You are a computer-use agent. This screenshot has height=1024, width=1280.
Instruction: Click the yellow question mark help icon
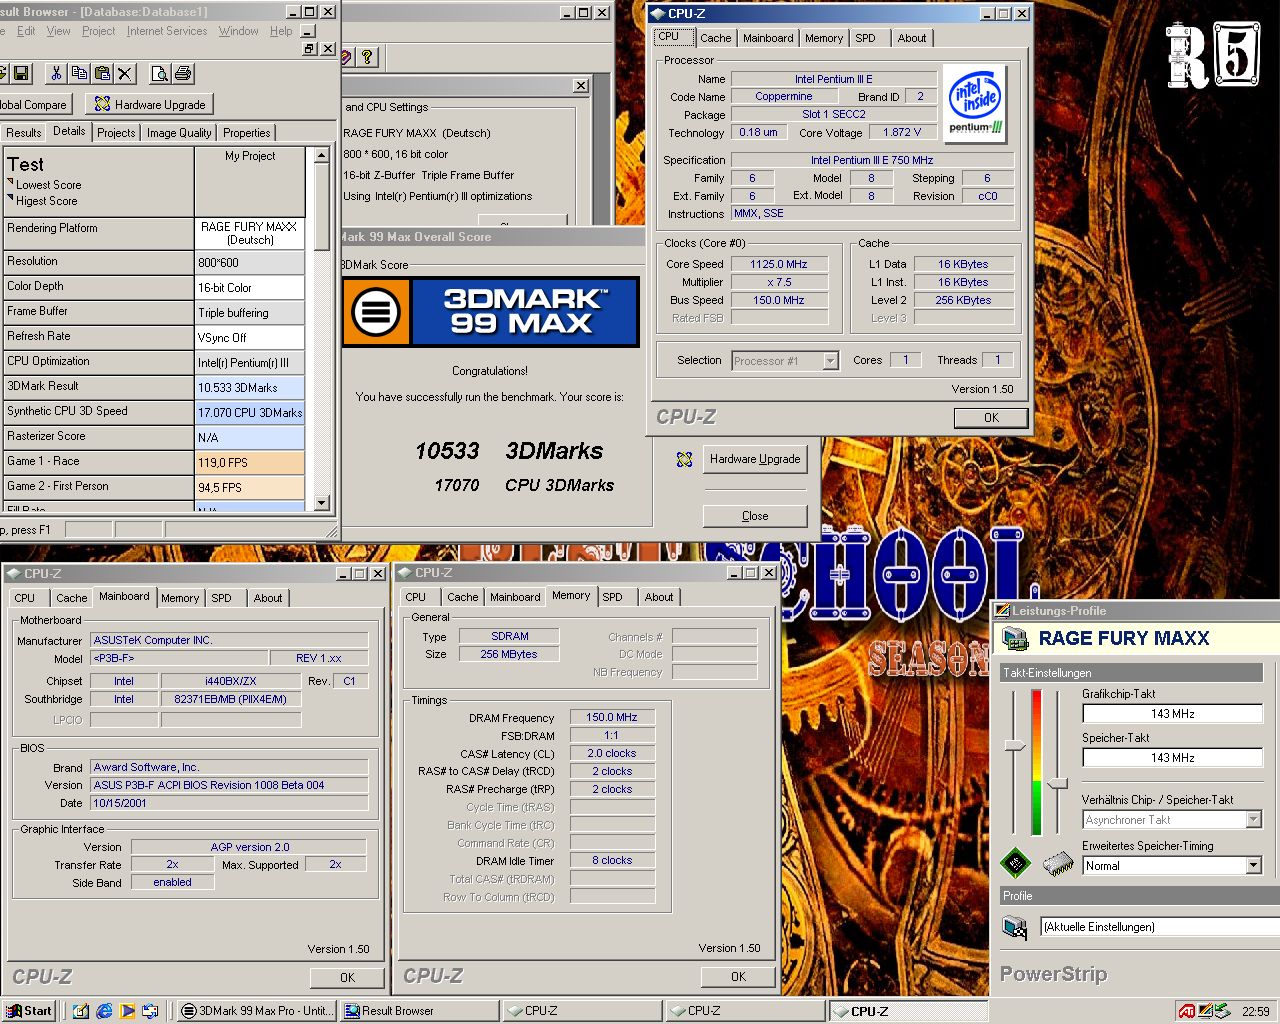(367, 57)
